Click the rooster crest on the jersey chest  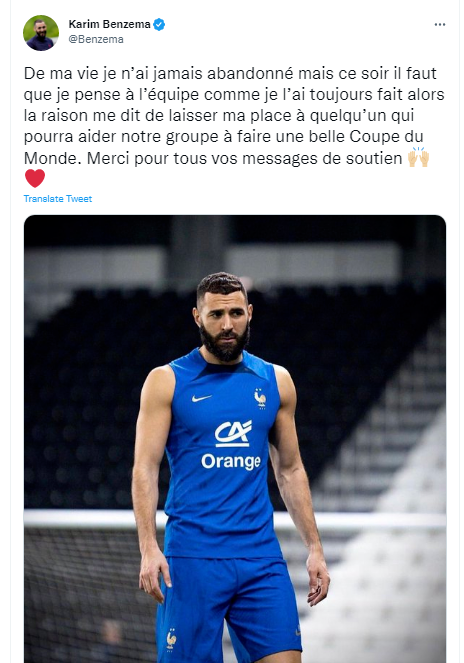coord(260,398)
